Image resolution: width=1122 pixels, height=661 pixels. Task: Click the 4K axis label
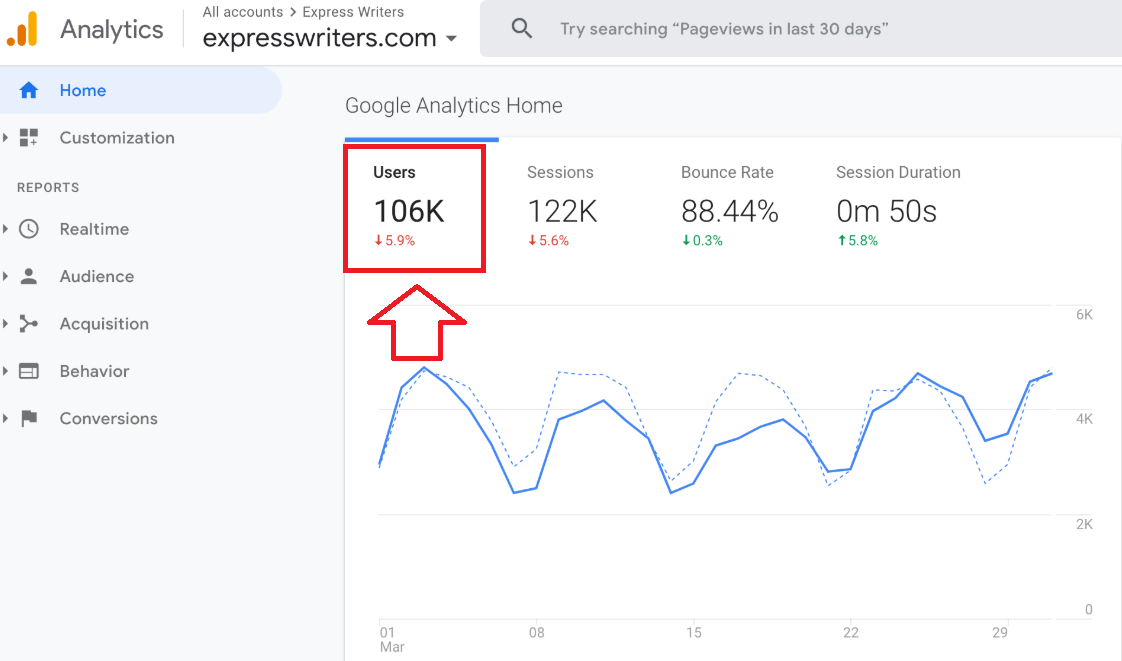[1084, 419]
